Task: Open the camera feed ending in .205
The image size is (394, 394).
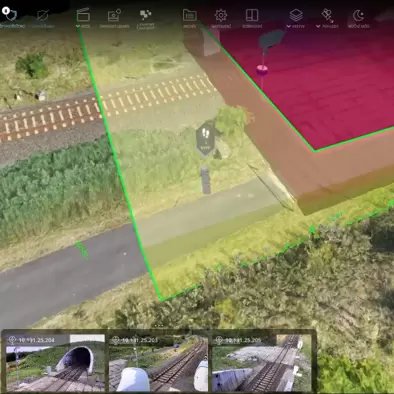Action: (262, 363)
